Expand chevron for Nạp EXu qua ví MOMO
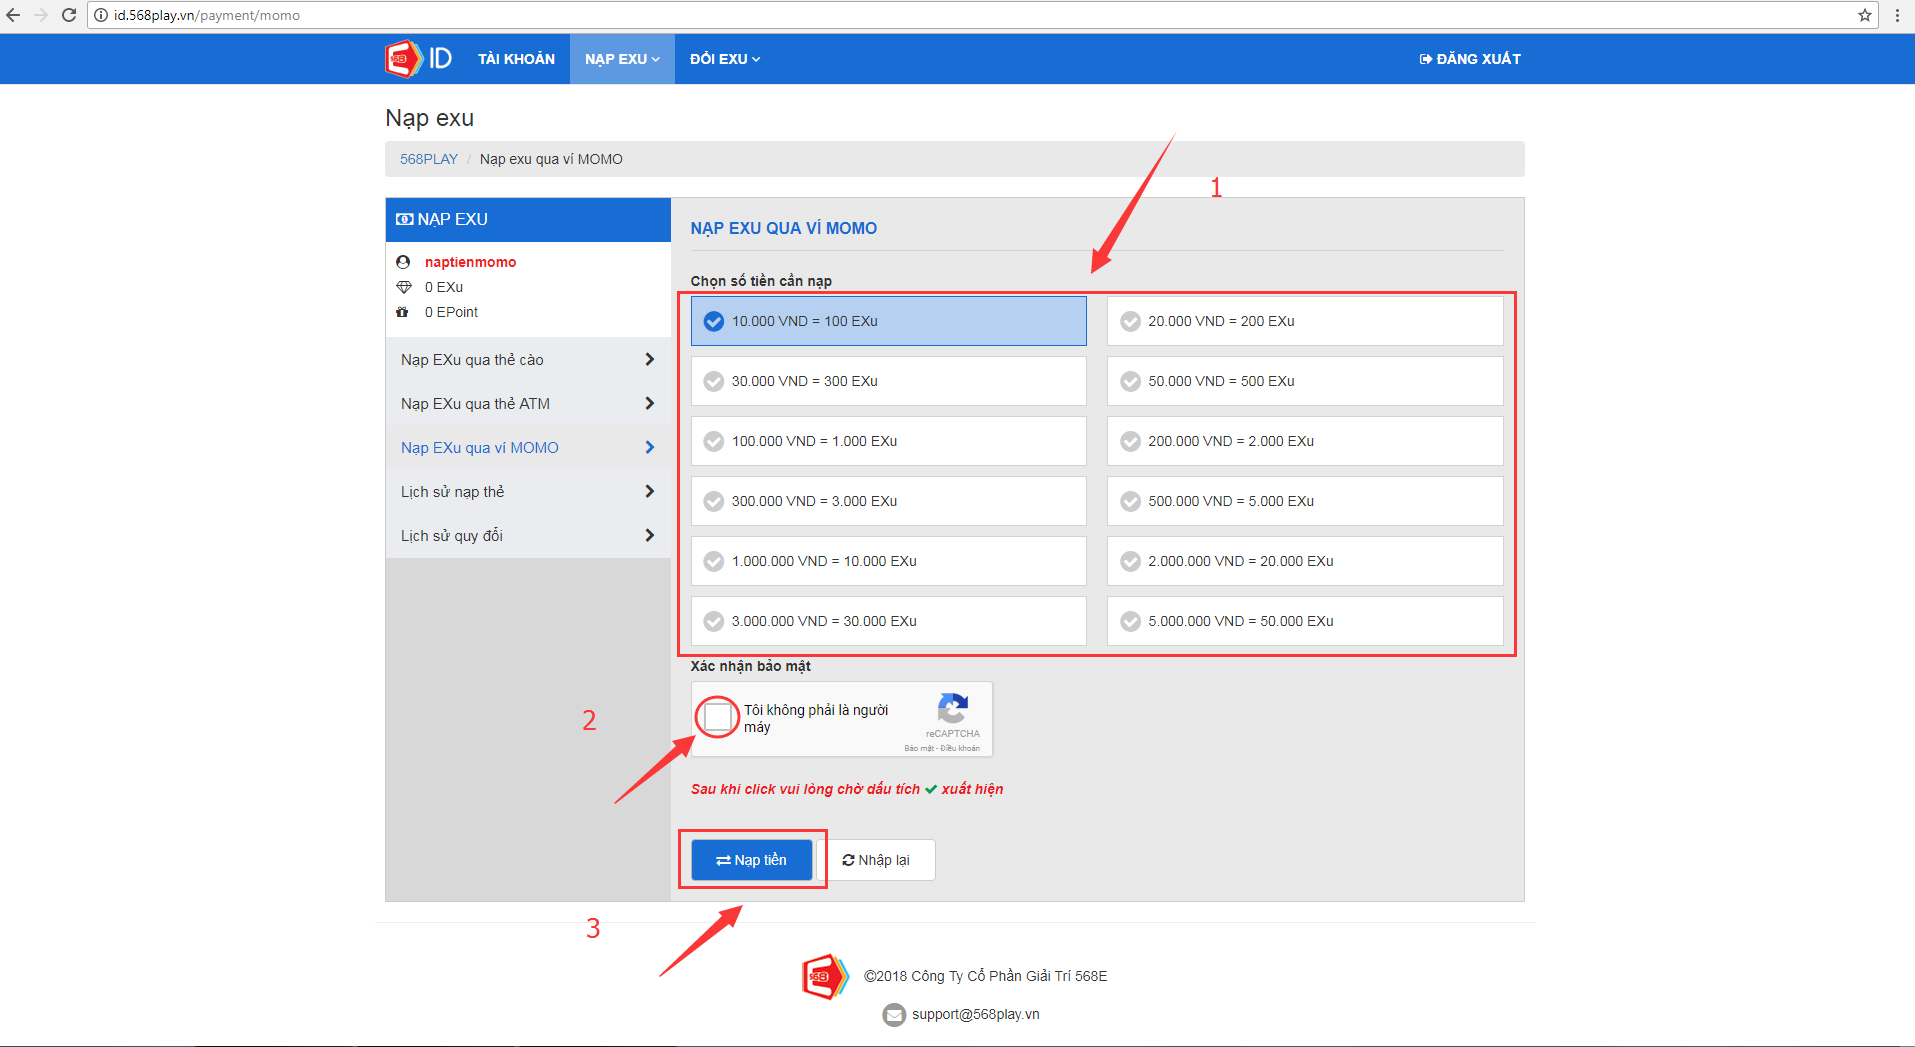The image size is (1915, 1047). pos(649,447)
